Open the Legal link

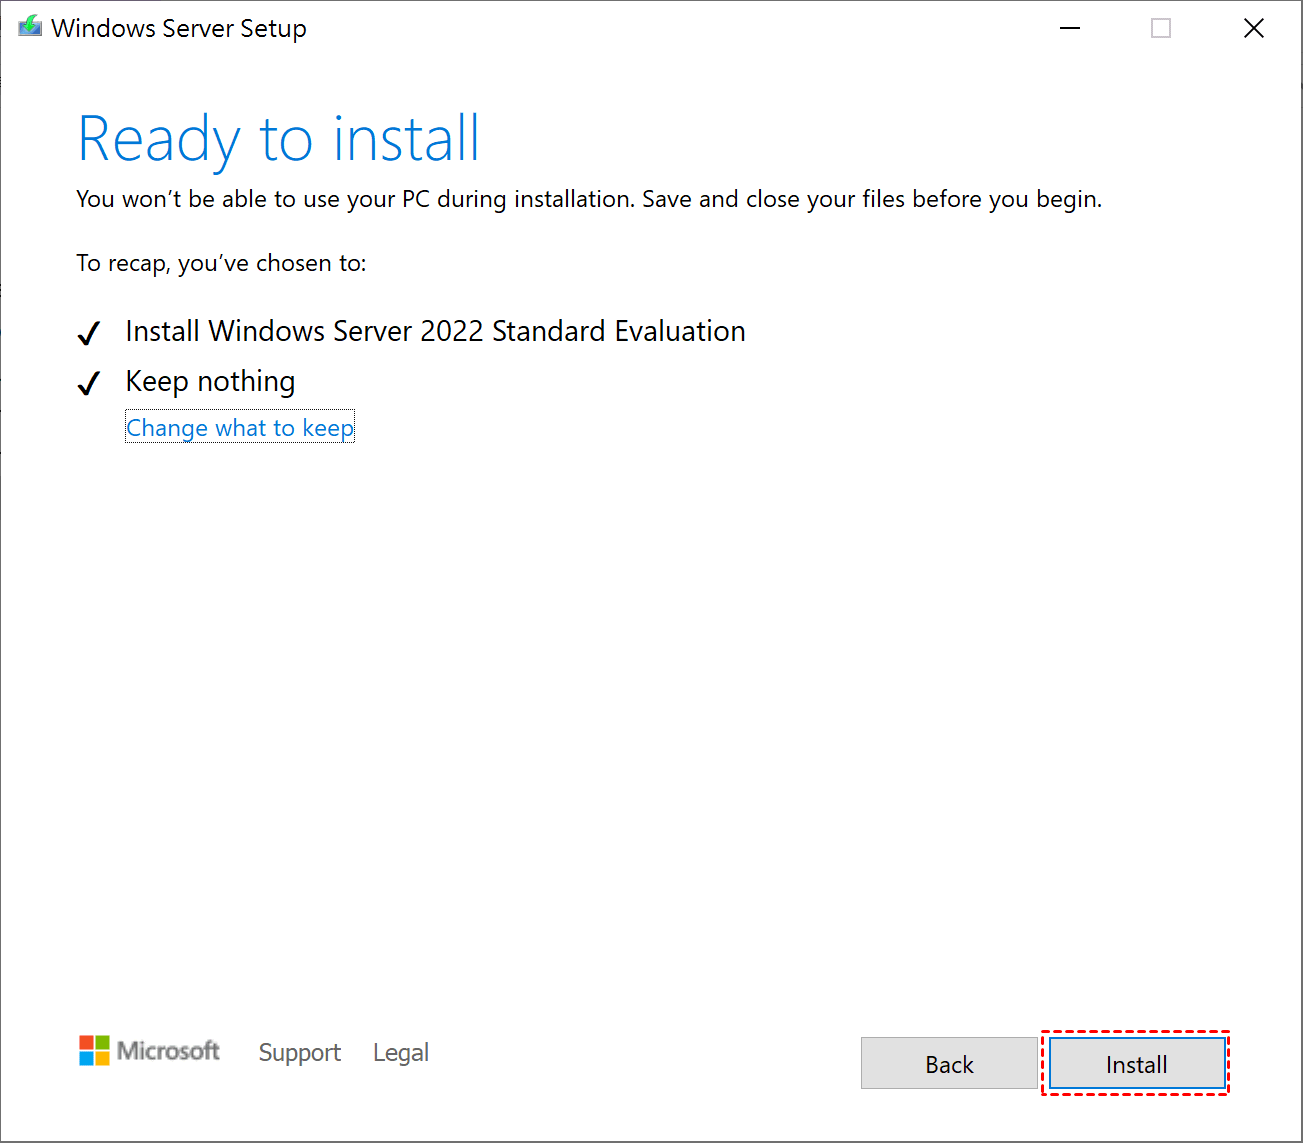pos(401,1052)
